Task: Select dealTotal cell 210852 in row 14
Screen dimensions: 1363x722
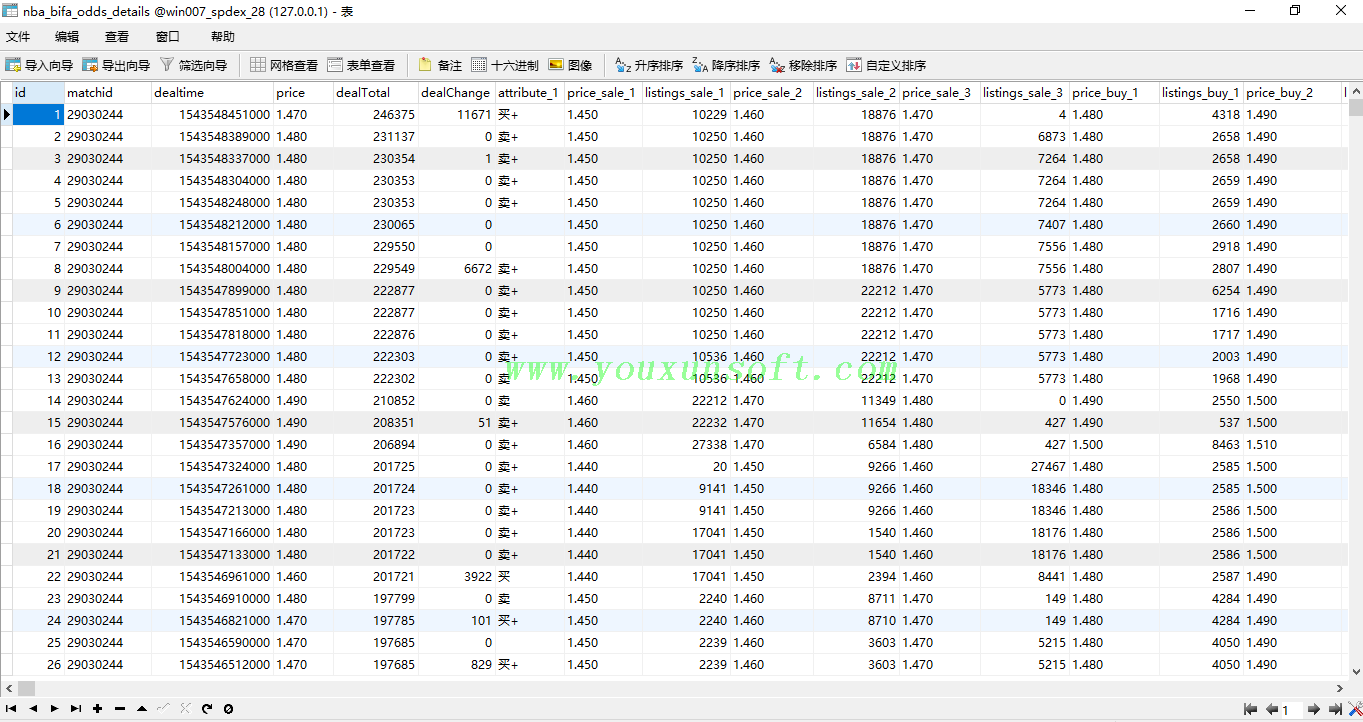Action: coord(376,400)
